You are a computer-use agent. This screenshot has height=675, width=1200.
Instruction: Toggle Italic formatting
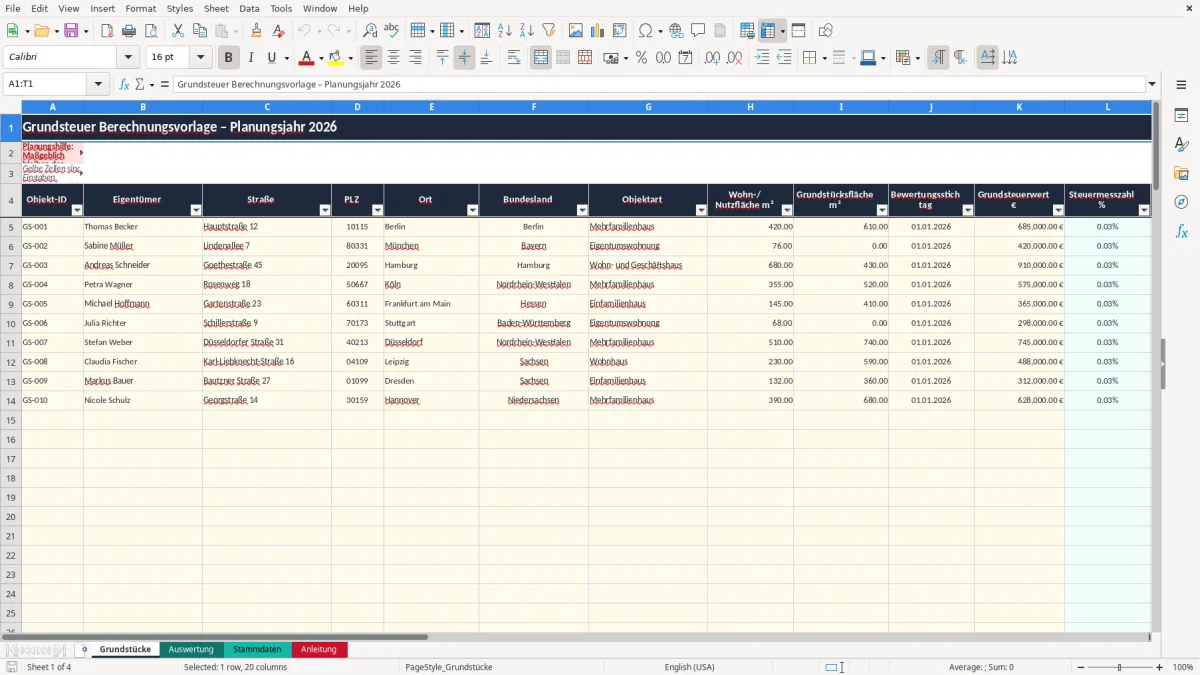251,58
